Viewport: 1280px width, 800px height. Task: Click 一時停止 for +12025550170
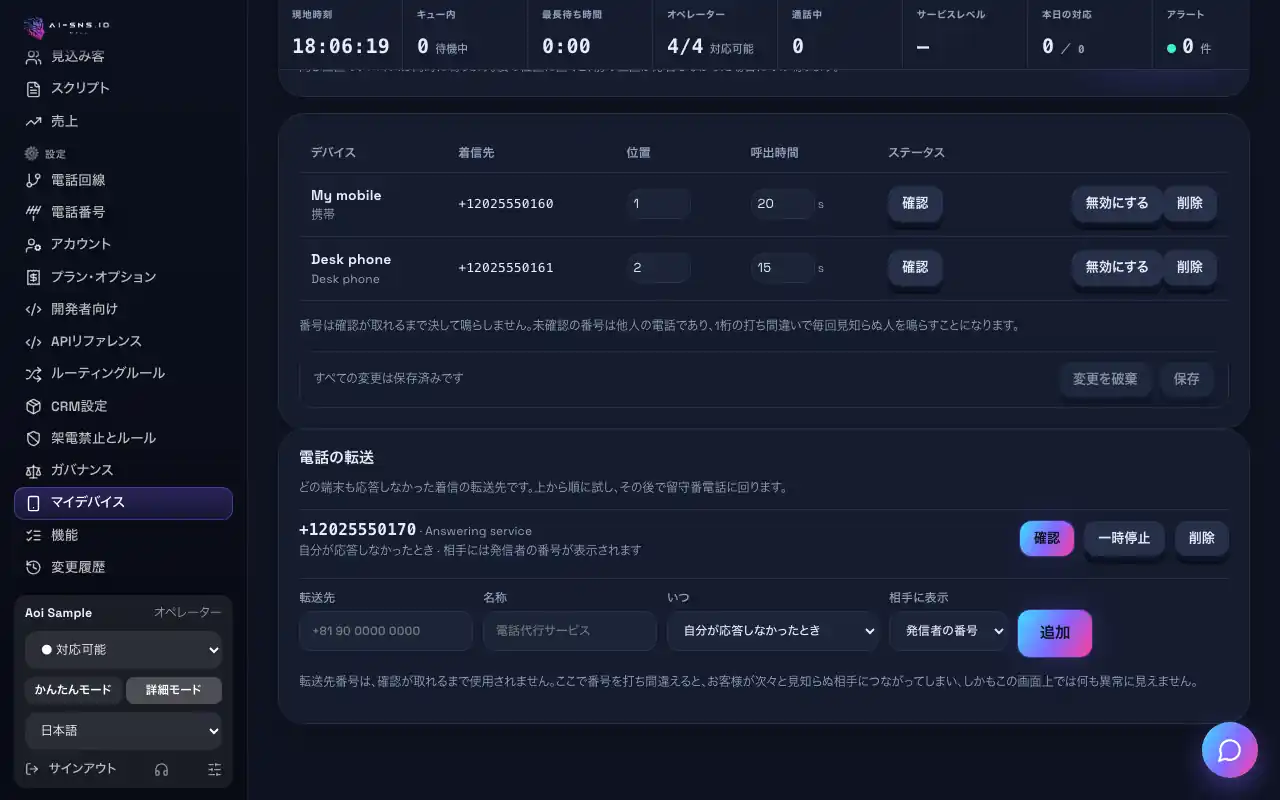tap(1124, 538)
